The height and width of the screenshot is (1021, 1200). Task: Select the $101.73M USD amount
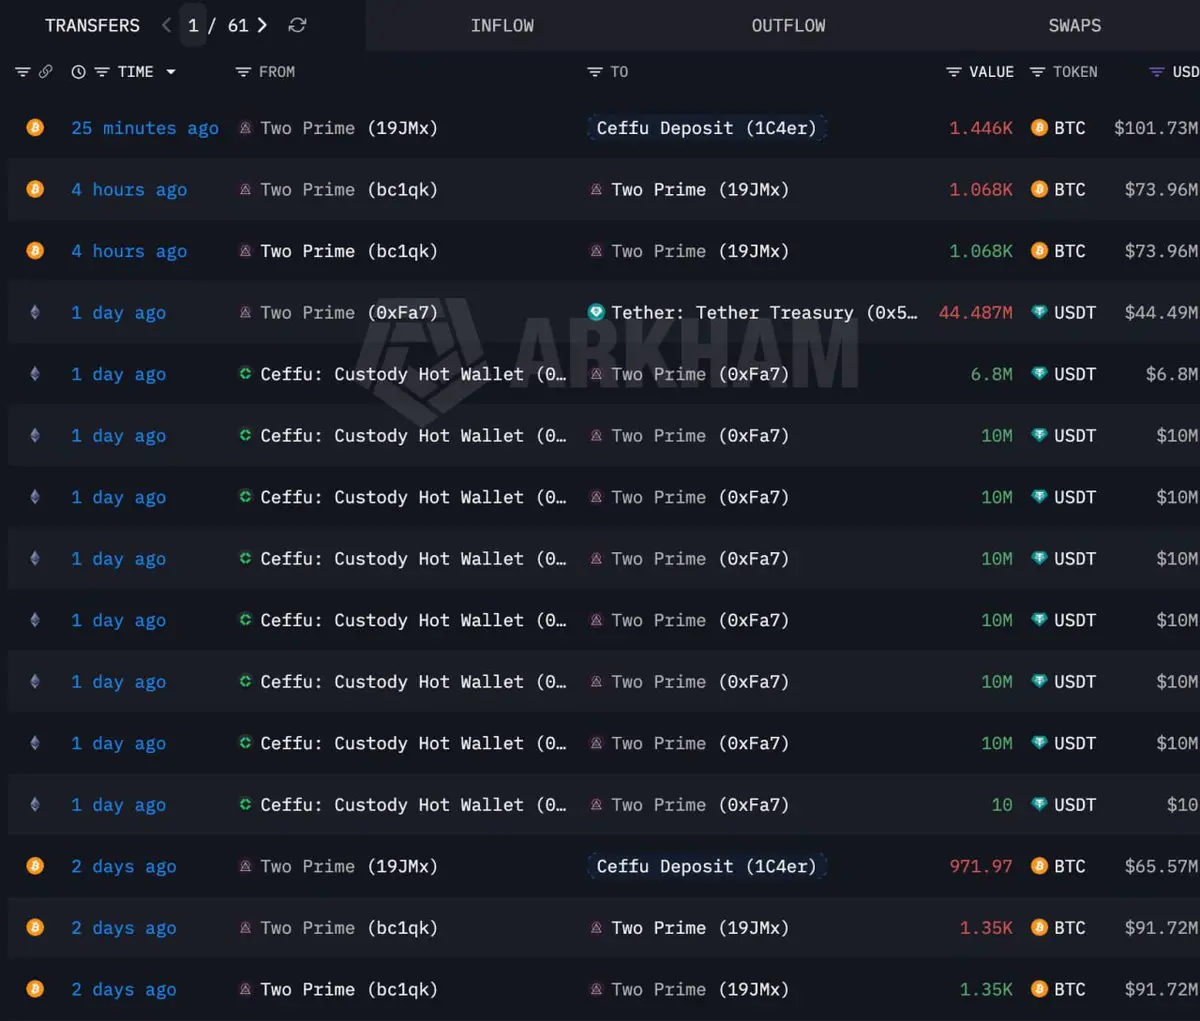1156,128
